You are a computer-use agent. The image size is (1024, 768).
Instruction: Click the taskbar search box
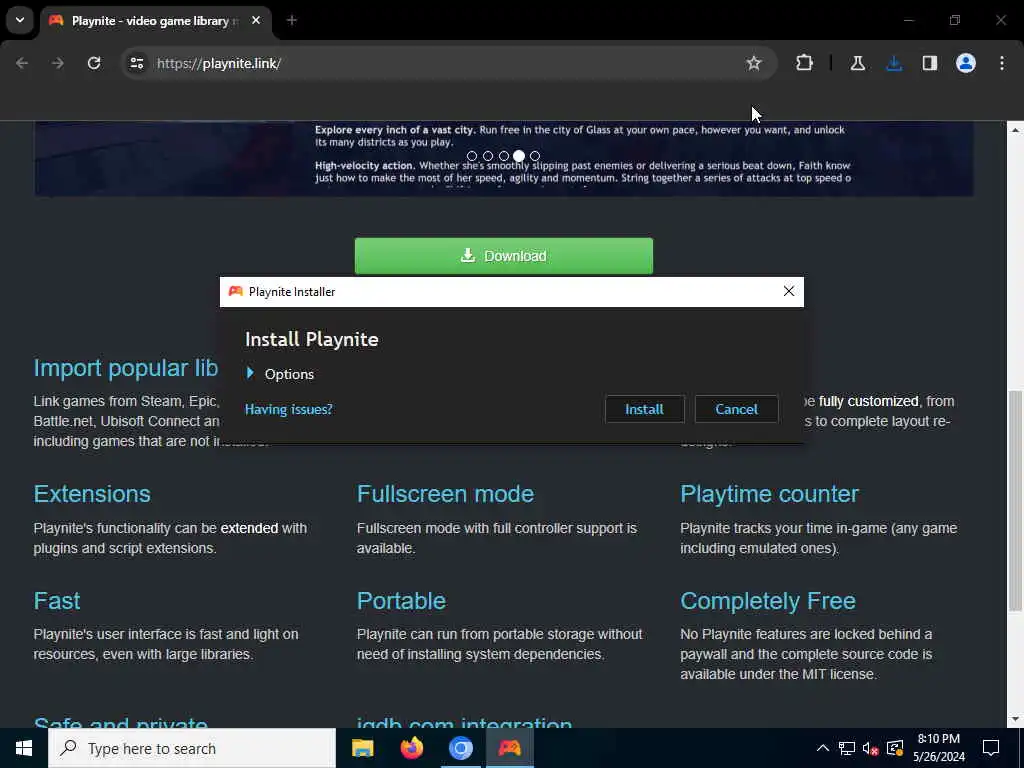click(x=192, y=748)
